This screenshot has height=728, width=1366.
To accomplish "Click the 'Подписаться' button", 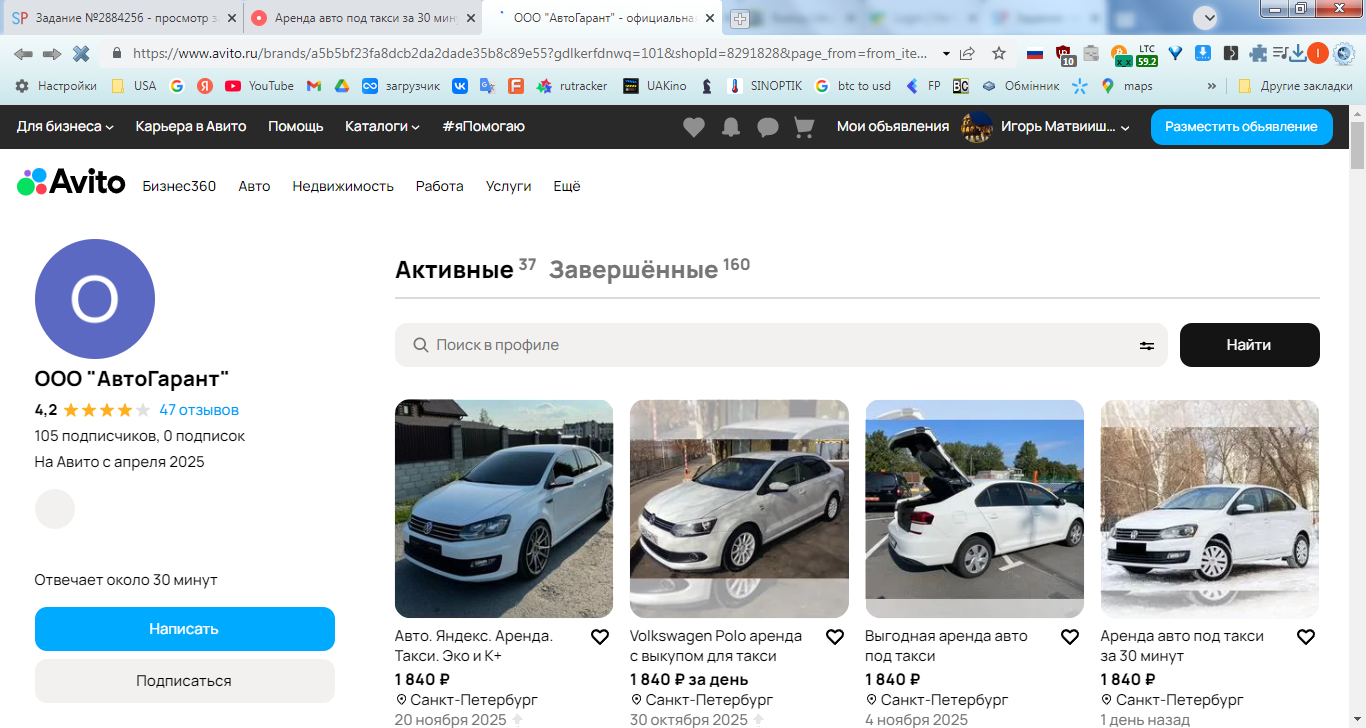I will pyautogui.click(x=185, y=681).
